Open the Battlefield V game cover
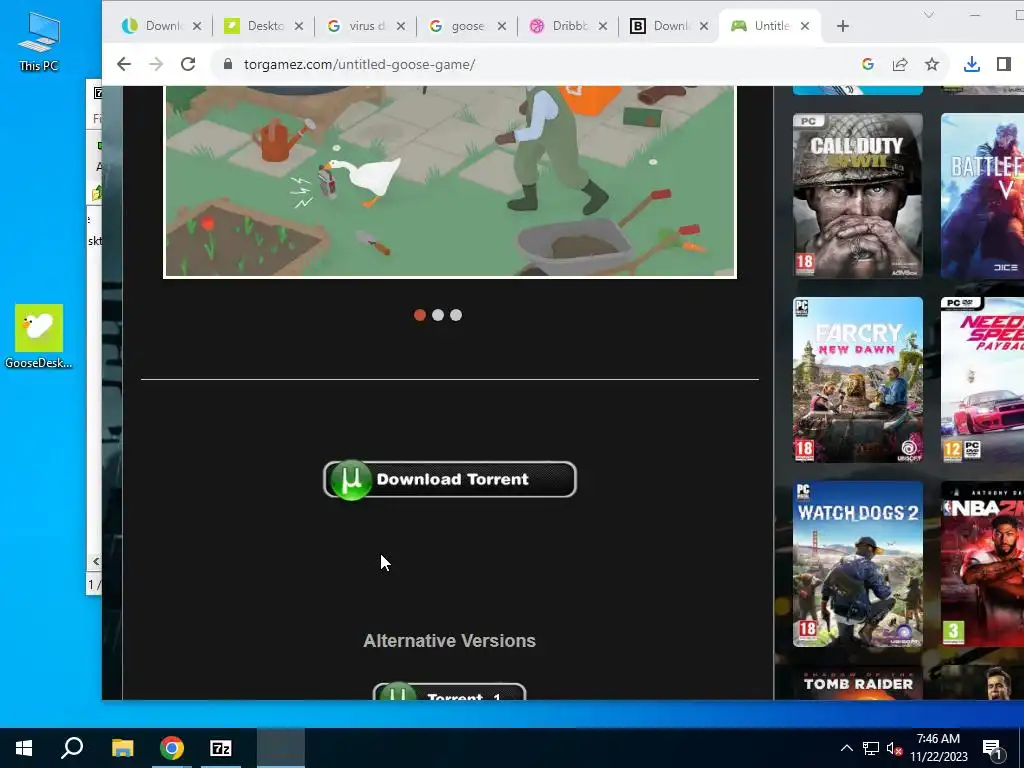 [982, 196]
